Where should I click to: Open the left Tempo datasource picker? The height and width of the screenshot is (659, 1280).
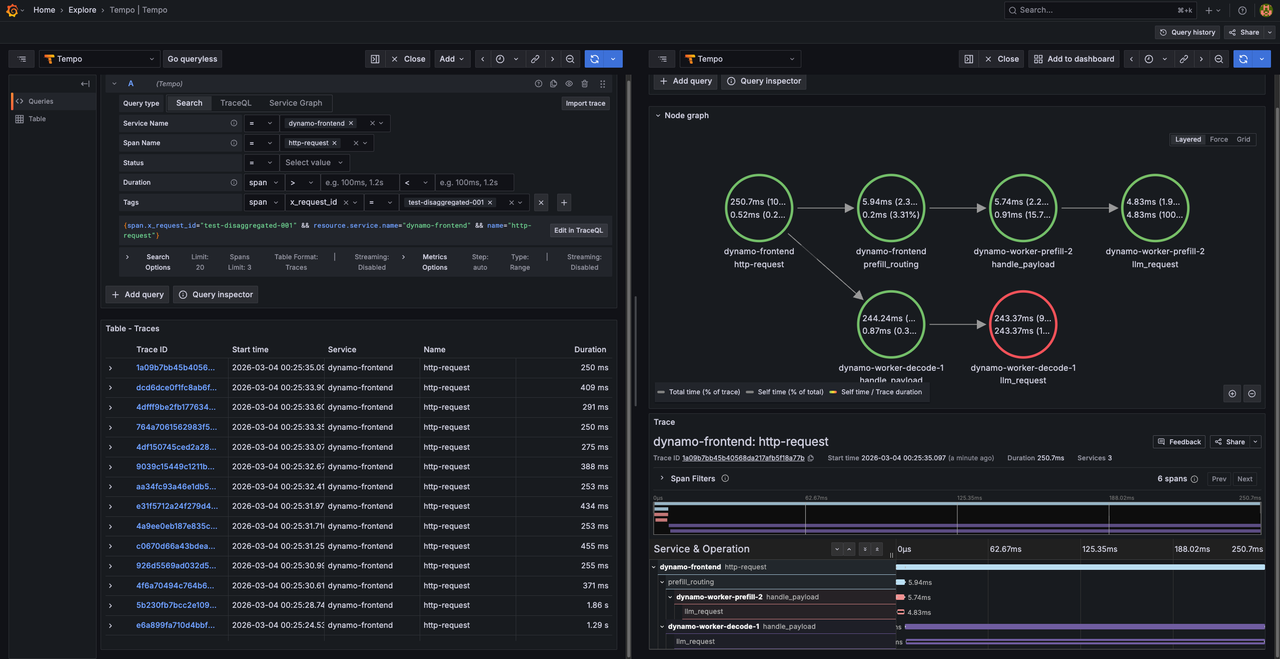99,59
